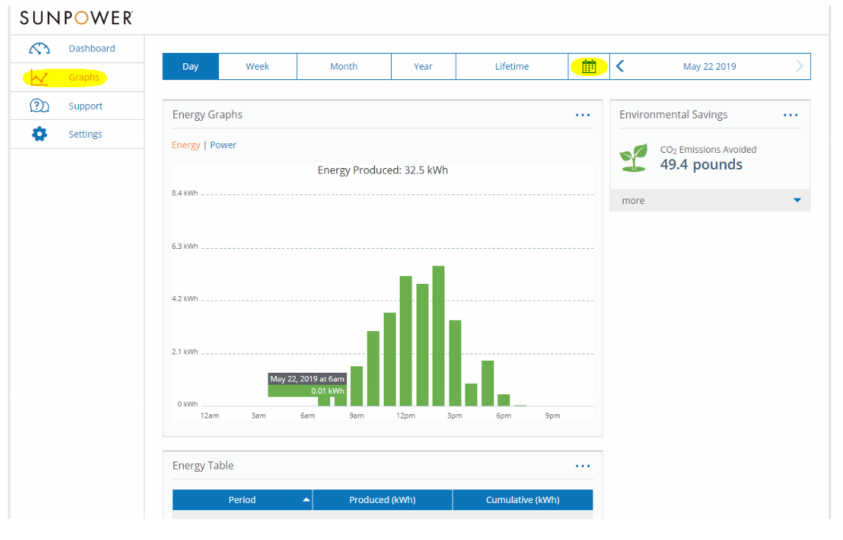843x540 pixels.
Task: Go to previous day with left arrow
Action: pyautogui.click(x=621, y=67)
